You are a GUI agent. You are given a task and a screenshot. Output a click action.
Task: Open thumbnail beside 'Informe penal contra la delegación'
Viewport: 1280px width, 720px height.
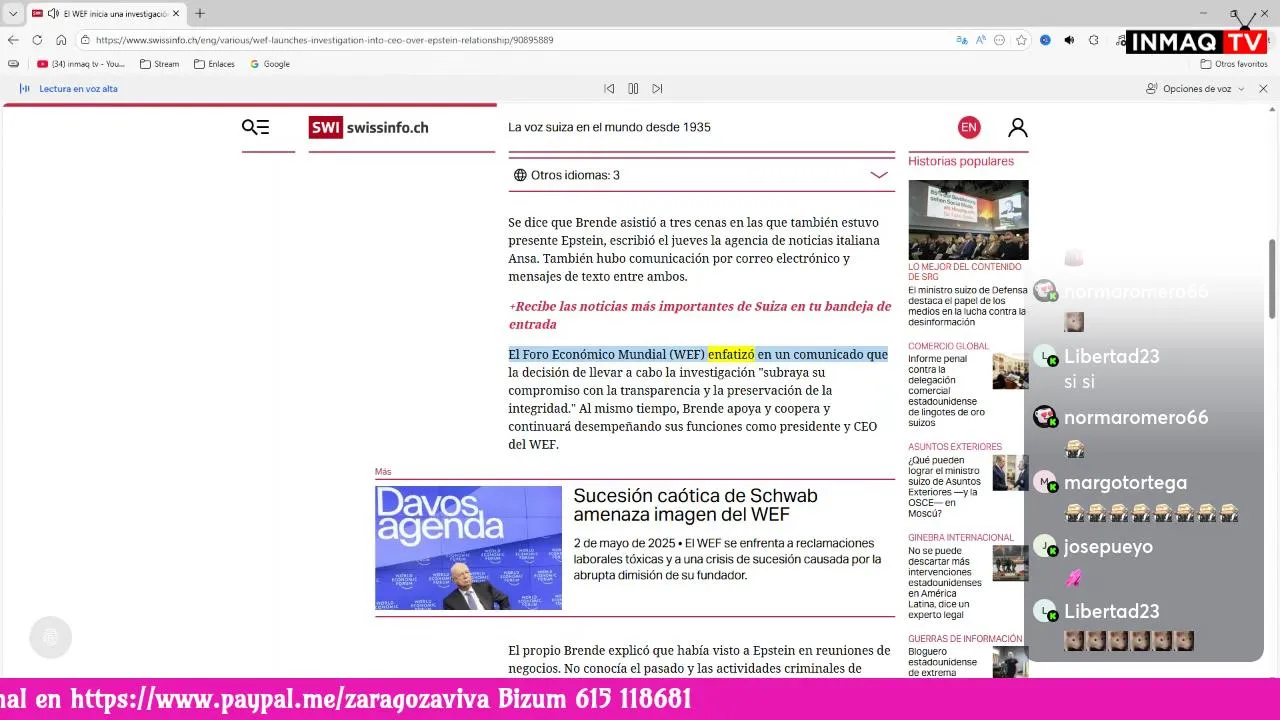tap(1010, 371)
